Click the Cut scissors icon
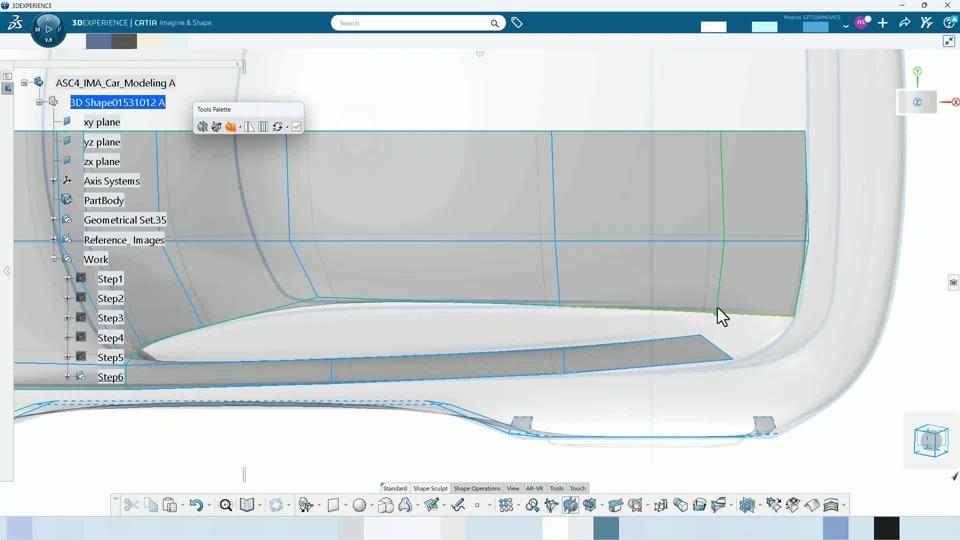The width and height of the screenshot is (960, 540). coord(131,505)
